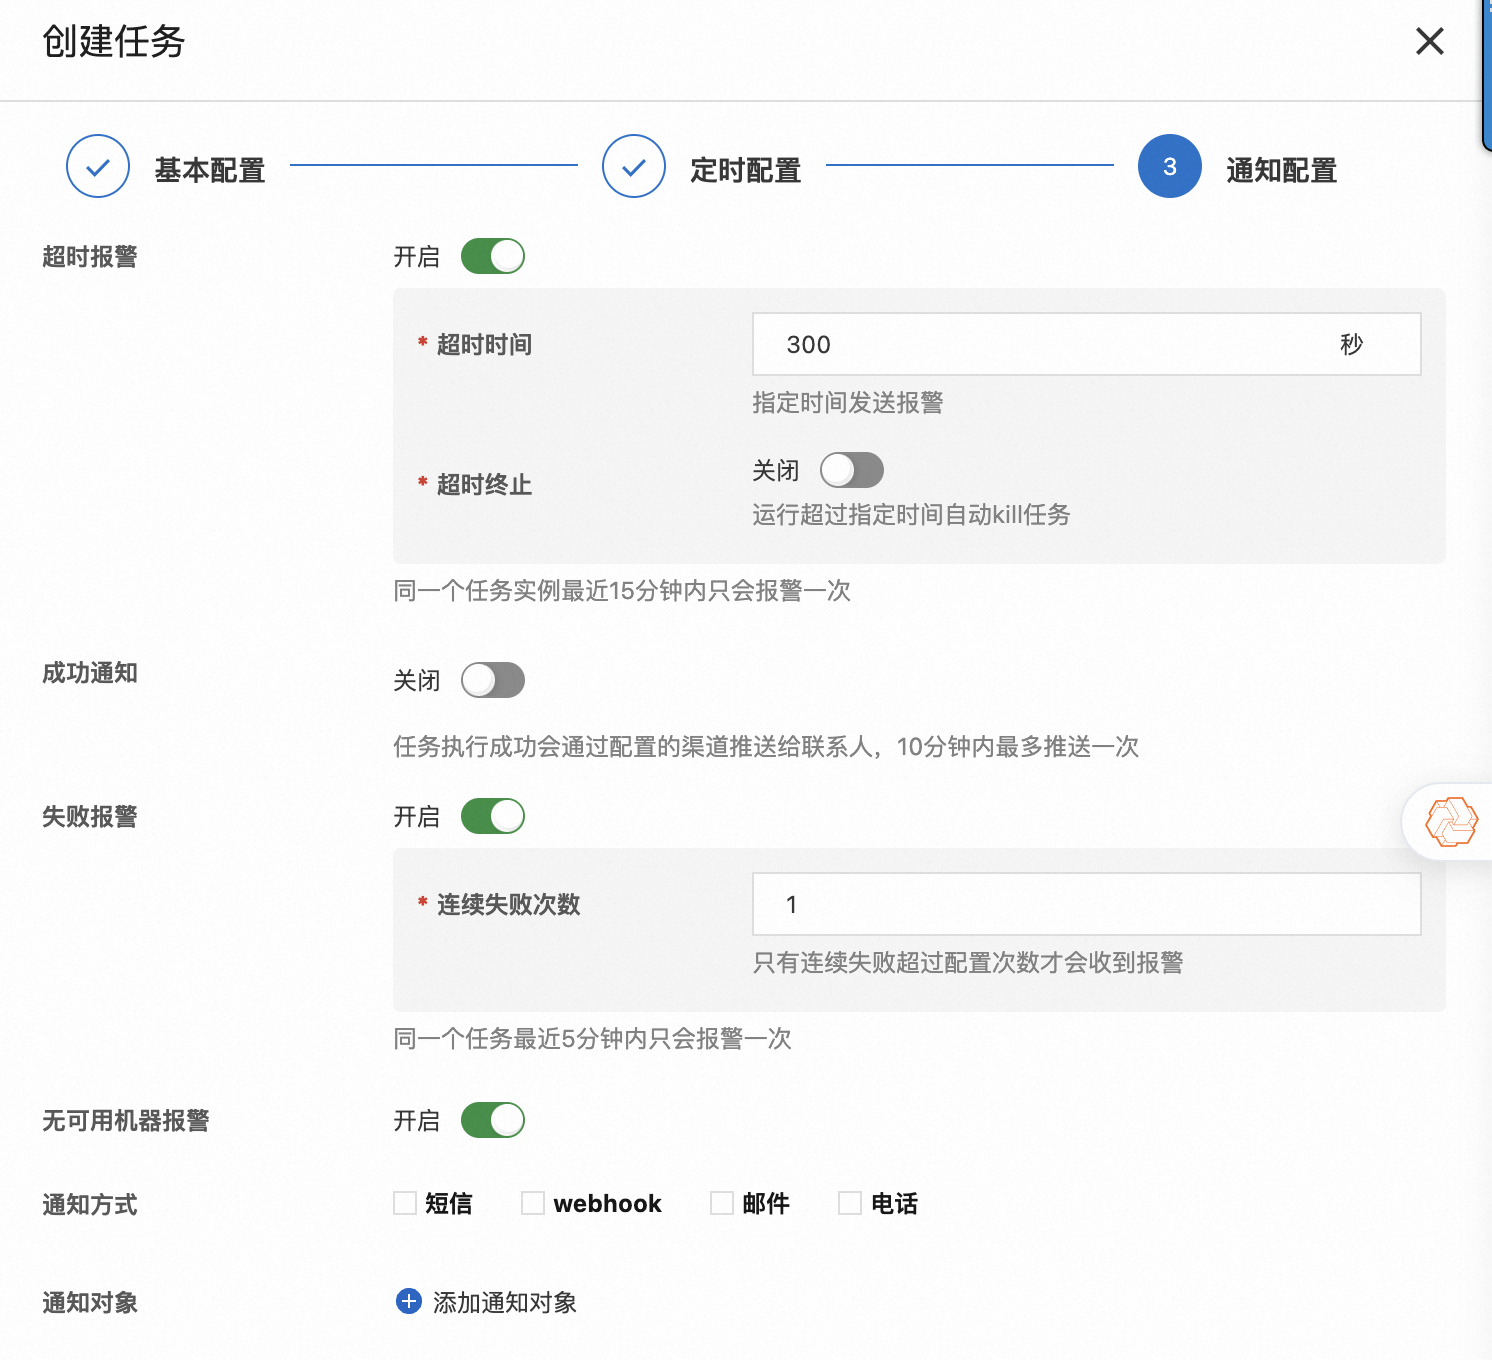Check the 短信 notification checkbox
1492x1360 pixels.
click(x=405, y=1203)
